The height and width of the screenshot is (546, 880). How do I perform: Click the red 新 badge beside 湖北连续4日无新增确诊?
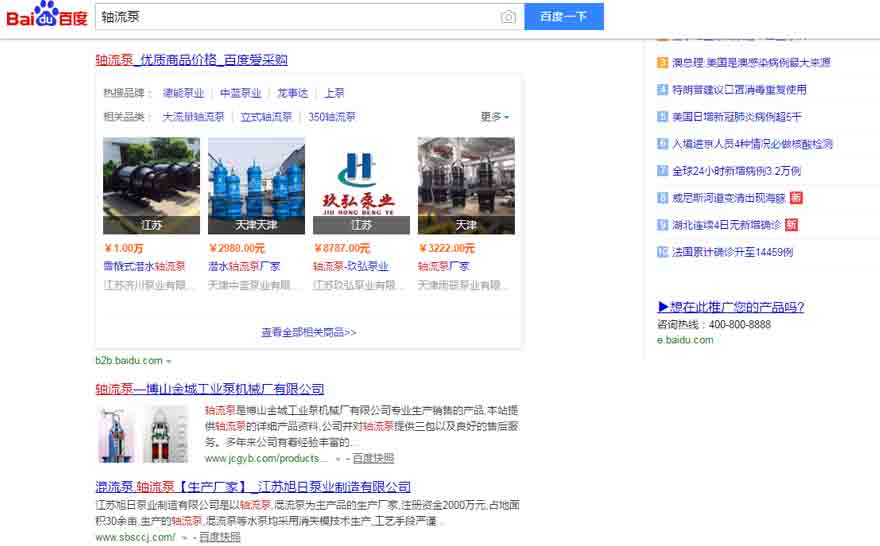(x=791, y=225)
